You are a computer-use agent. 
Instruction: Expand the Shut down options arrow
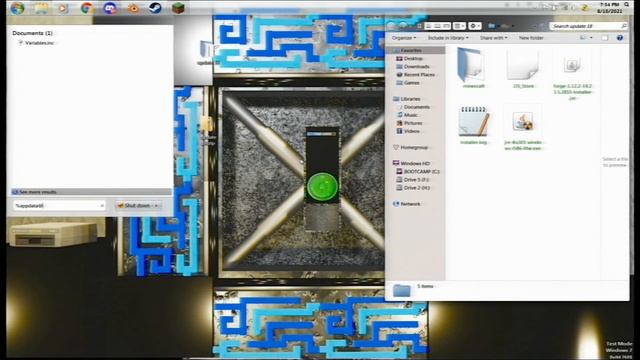[157, 206]
